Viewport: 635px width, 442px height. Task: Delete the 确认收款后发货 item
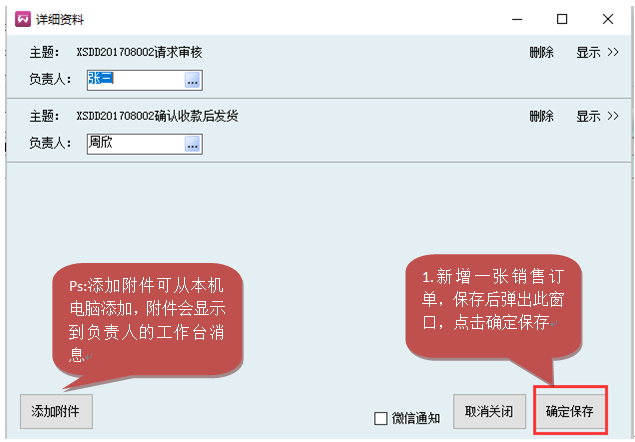pyautogui.click(x=541, y=116)
